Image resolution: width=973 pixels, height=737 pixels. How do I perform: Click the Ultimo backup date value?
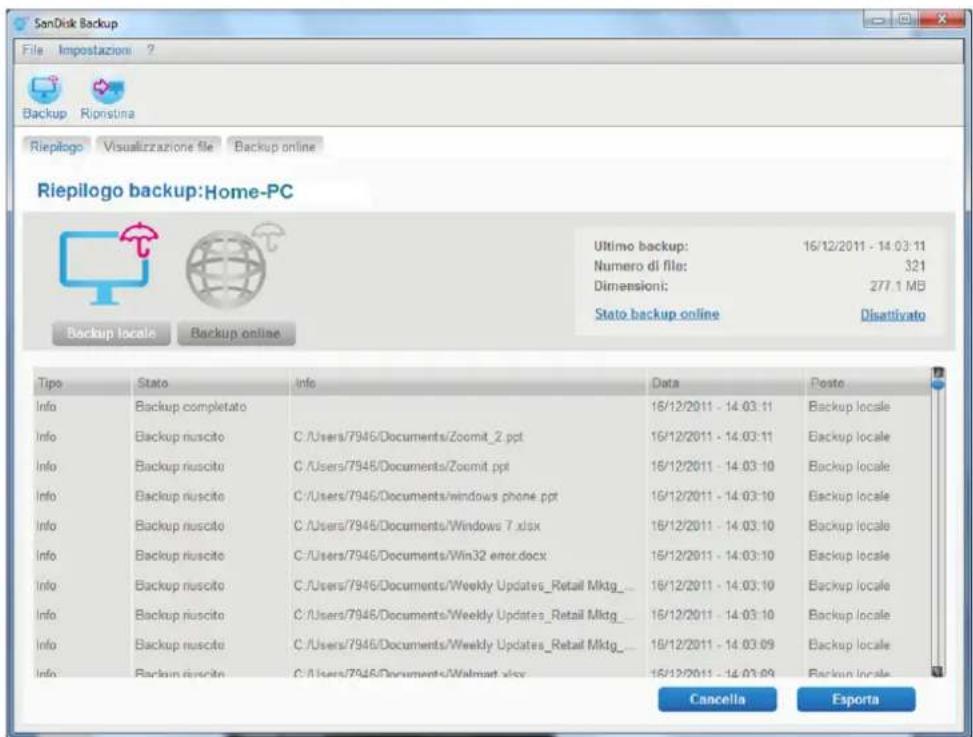[864, 246]
